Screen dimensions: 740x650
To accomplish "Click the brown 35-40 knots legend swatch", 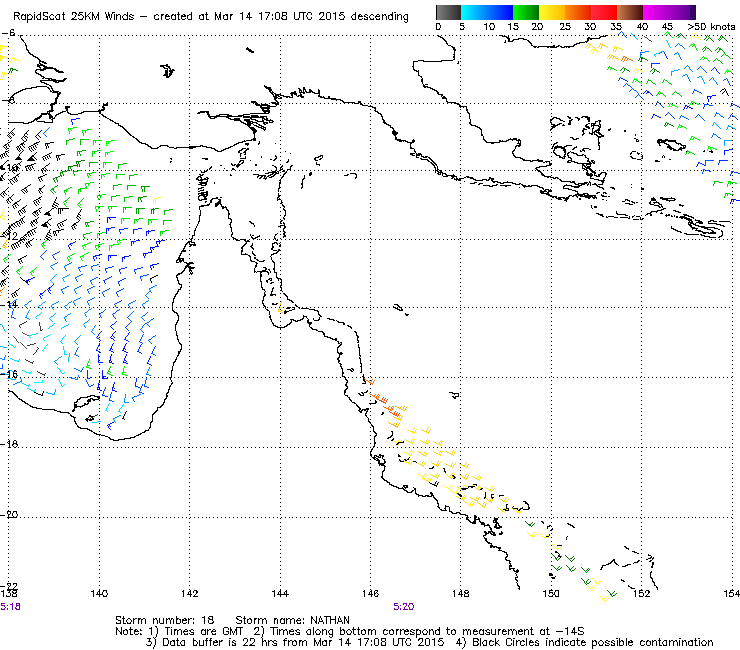I will click(x=630, y=12).
